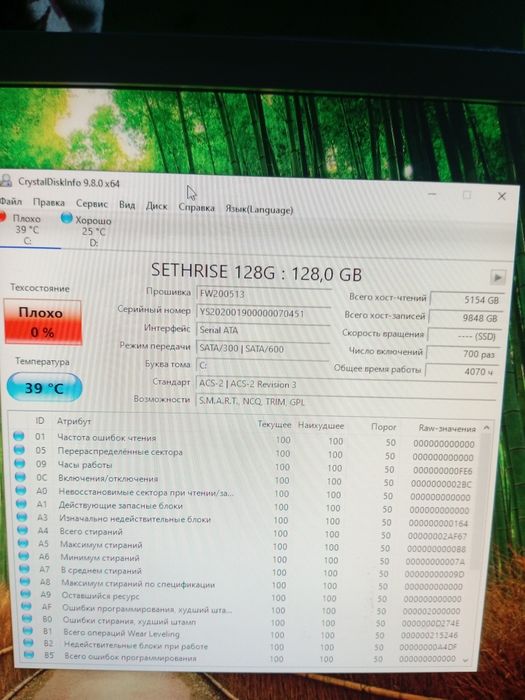Click the power-on count value 700 раз
Viewport: 525px width, 700px height.
click(x=462, y=354)
